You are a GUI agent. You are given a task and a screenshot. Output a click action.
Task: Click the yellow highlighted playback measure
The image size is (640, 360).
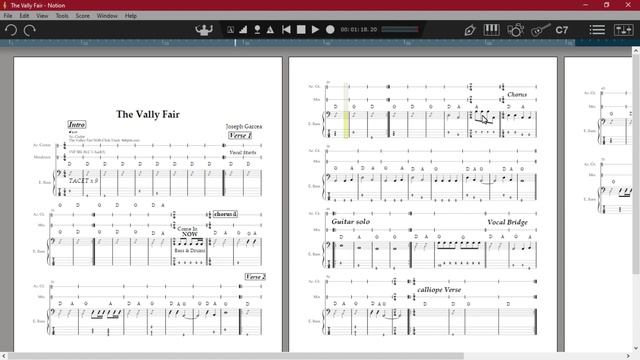coord(346,111)
